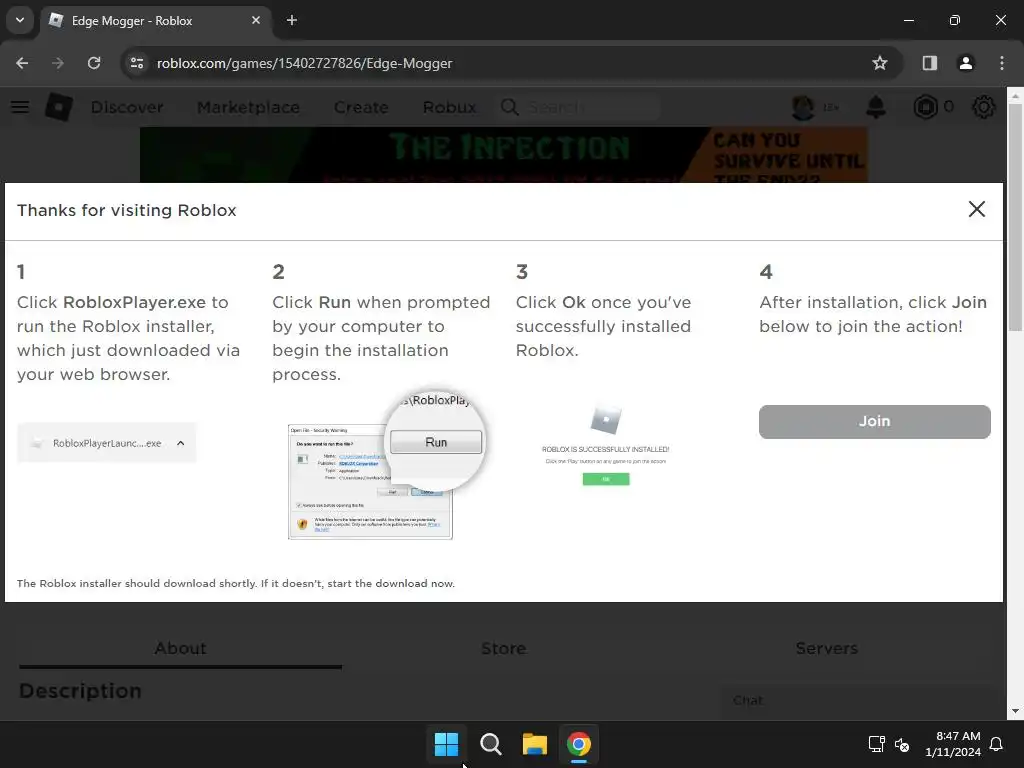Close the Edge Mogger browser tab
Image resolution: width=1024 pixels, height=768 pixels.
[x=256, y=20]
